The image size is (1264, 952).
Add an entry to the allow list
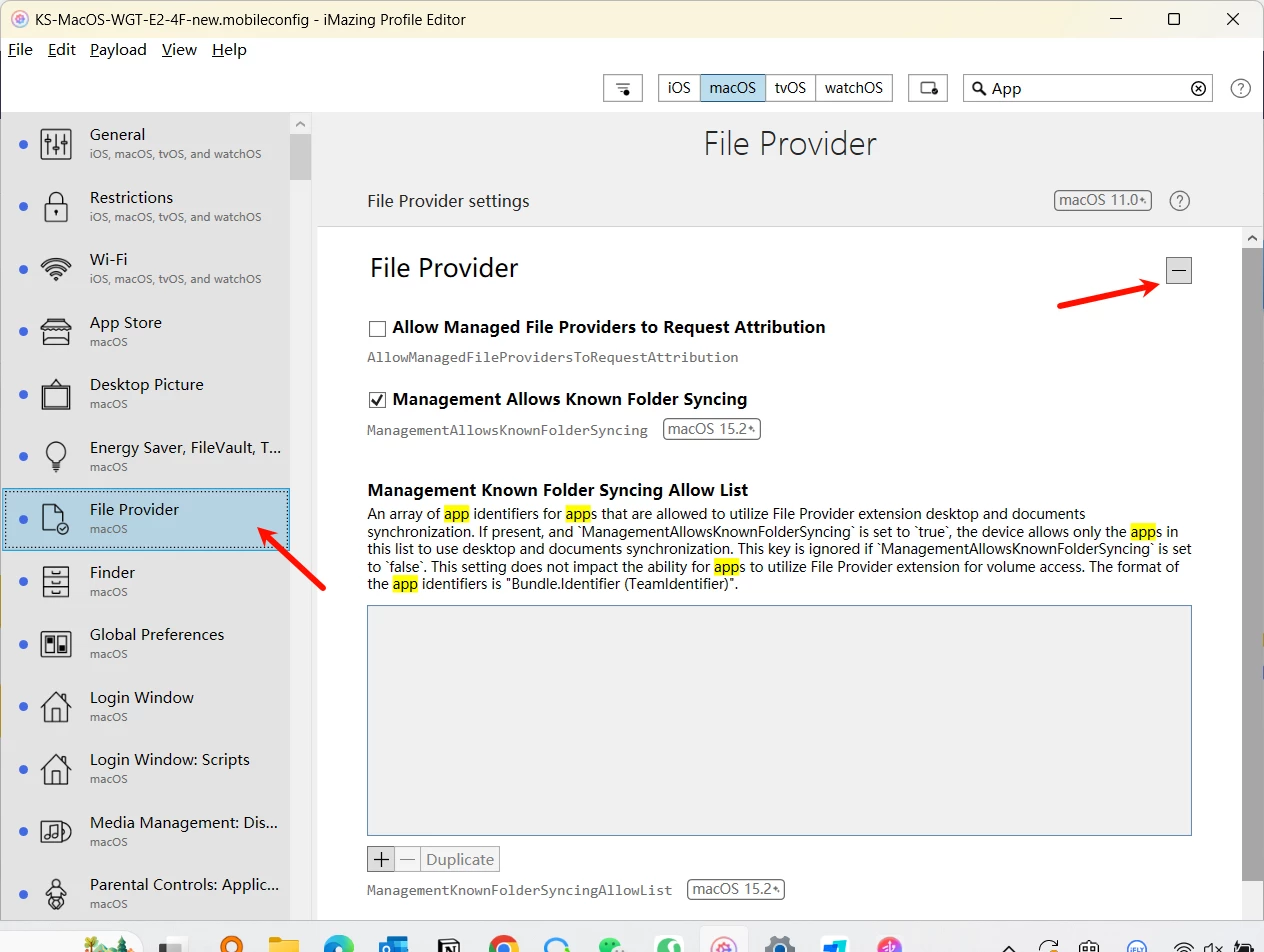[x=381, y=859]
